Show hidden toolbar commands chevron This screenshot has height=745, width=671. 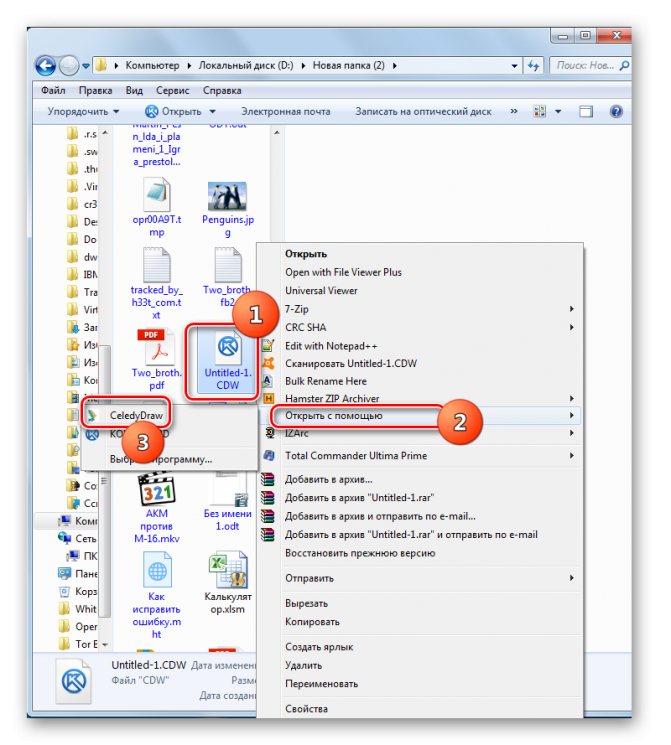[514, 111]
